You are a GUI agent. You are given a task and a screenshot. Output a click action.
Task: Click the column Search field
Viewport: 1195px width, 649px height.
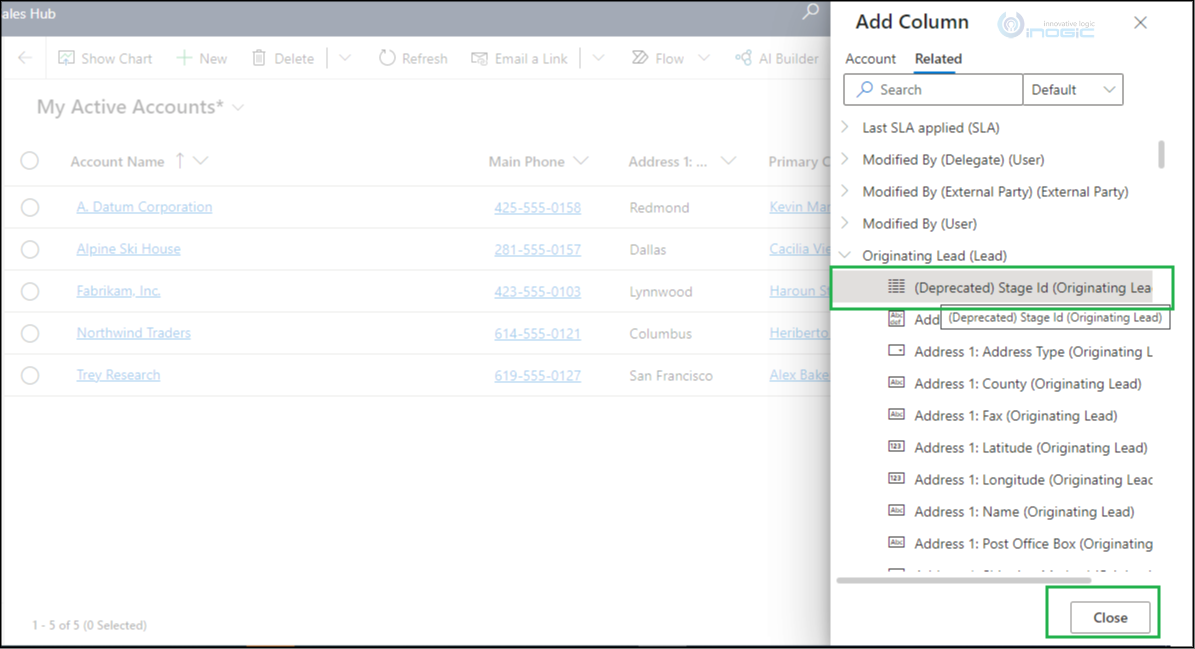(933, 89)
